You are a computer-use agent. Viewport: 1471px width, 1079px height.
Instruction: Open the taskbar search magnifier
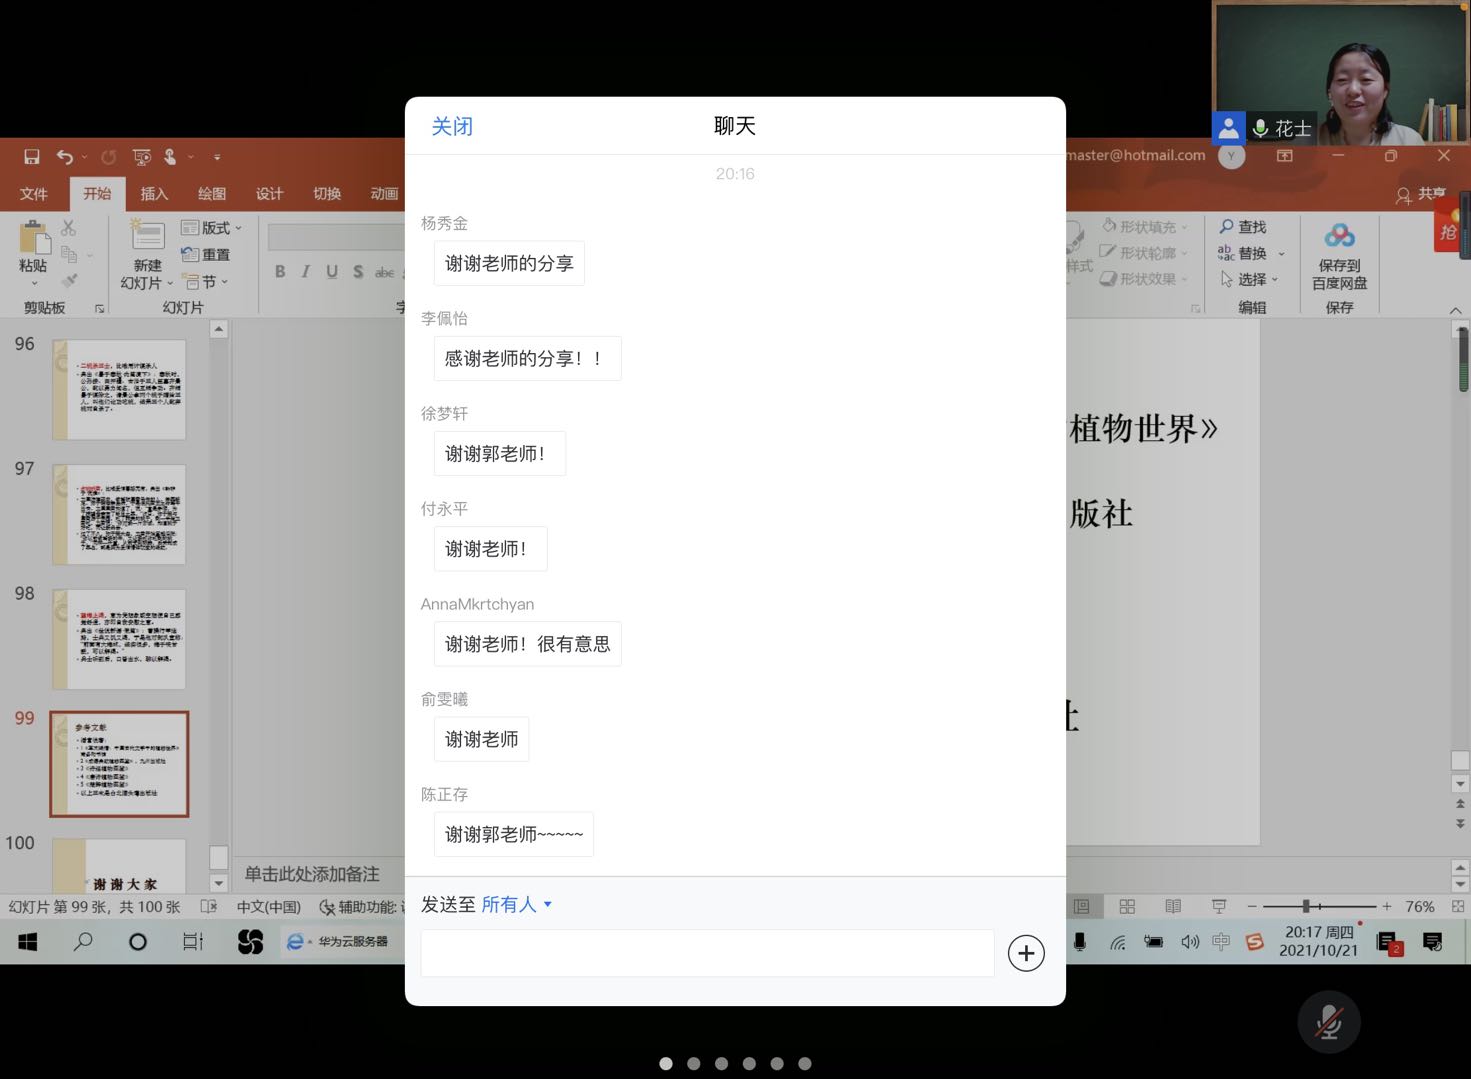pyautogui.click(x=83, y=941)
